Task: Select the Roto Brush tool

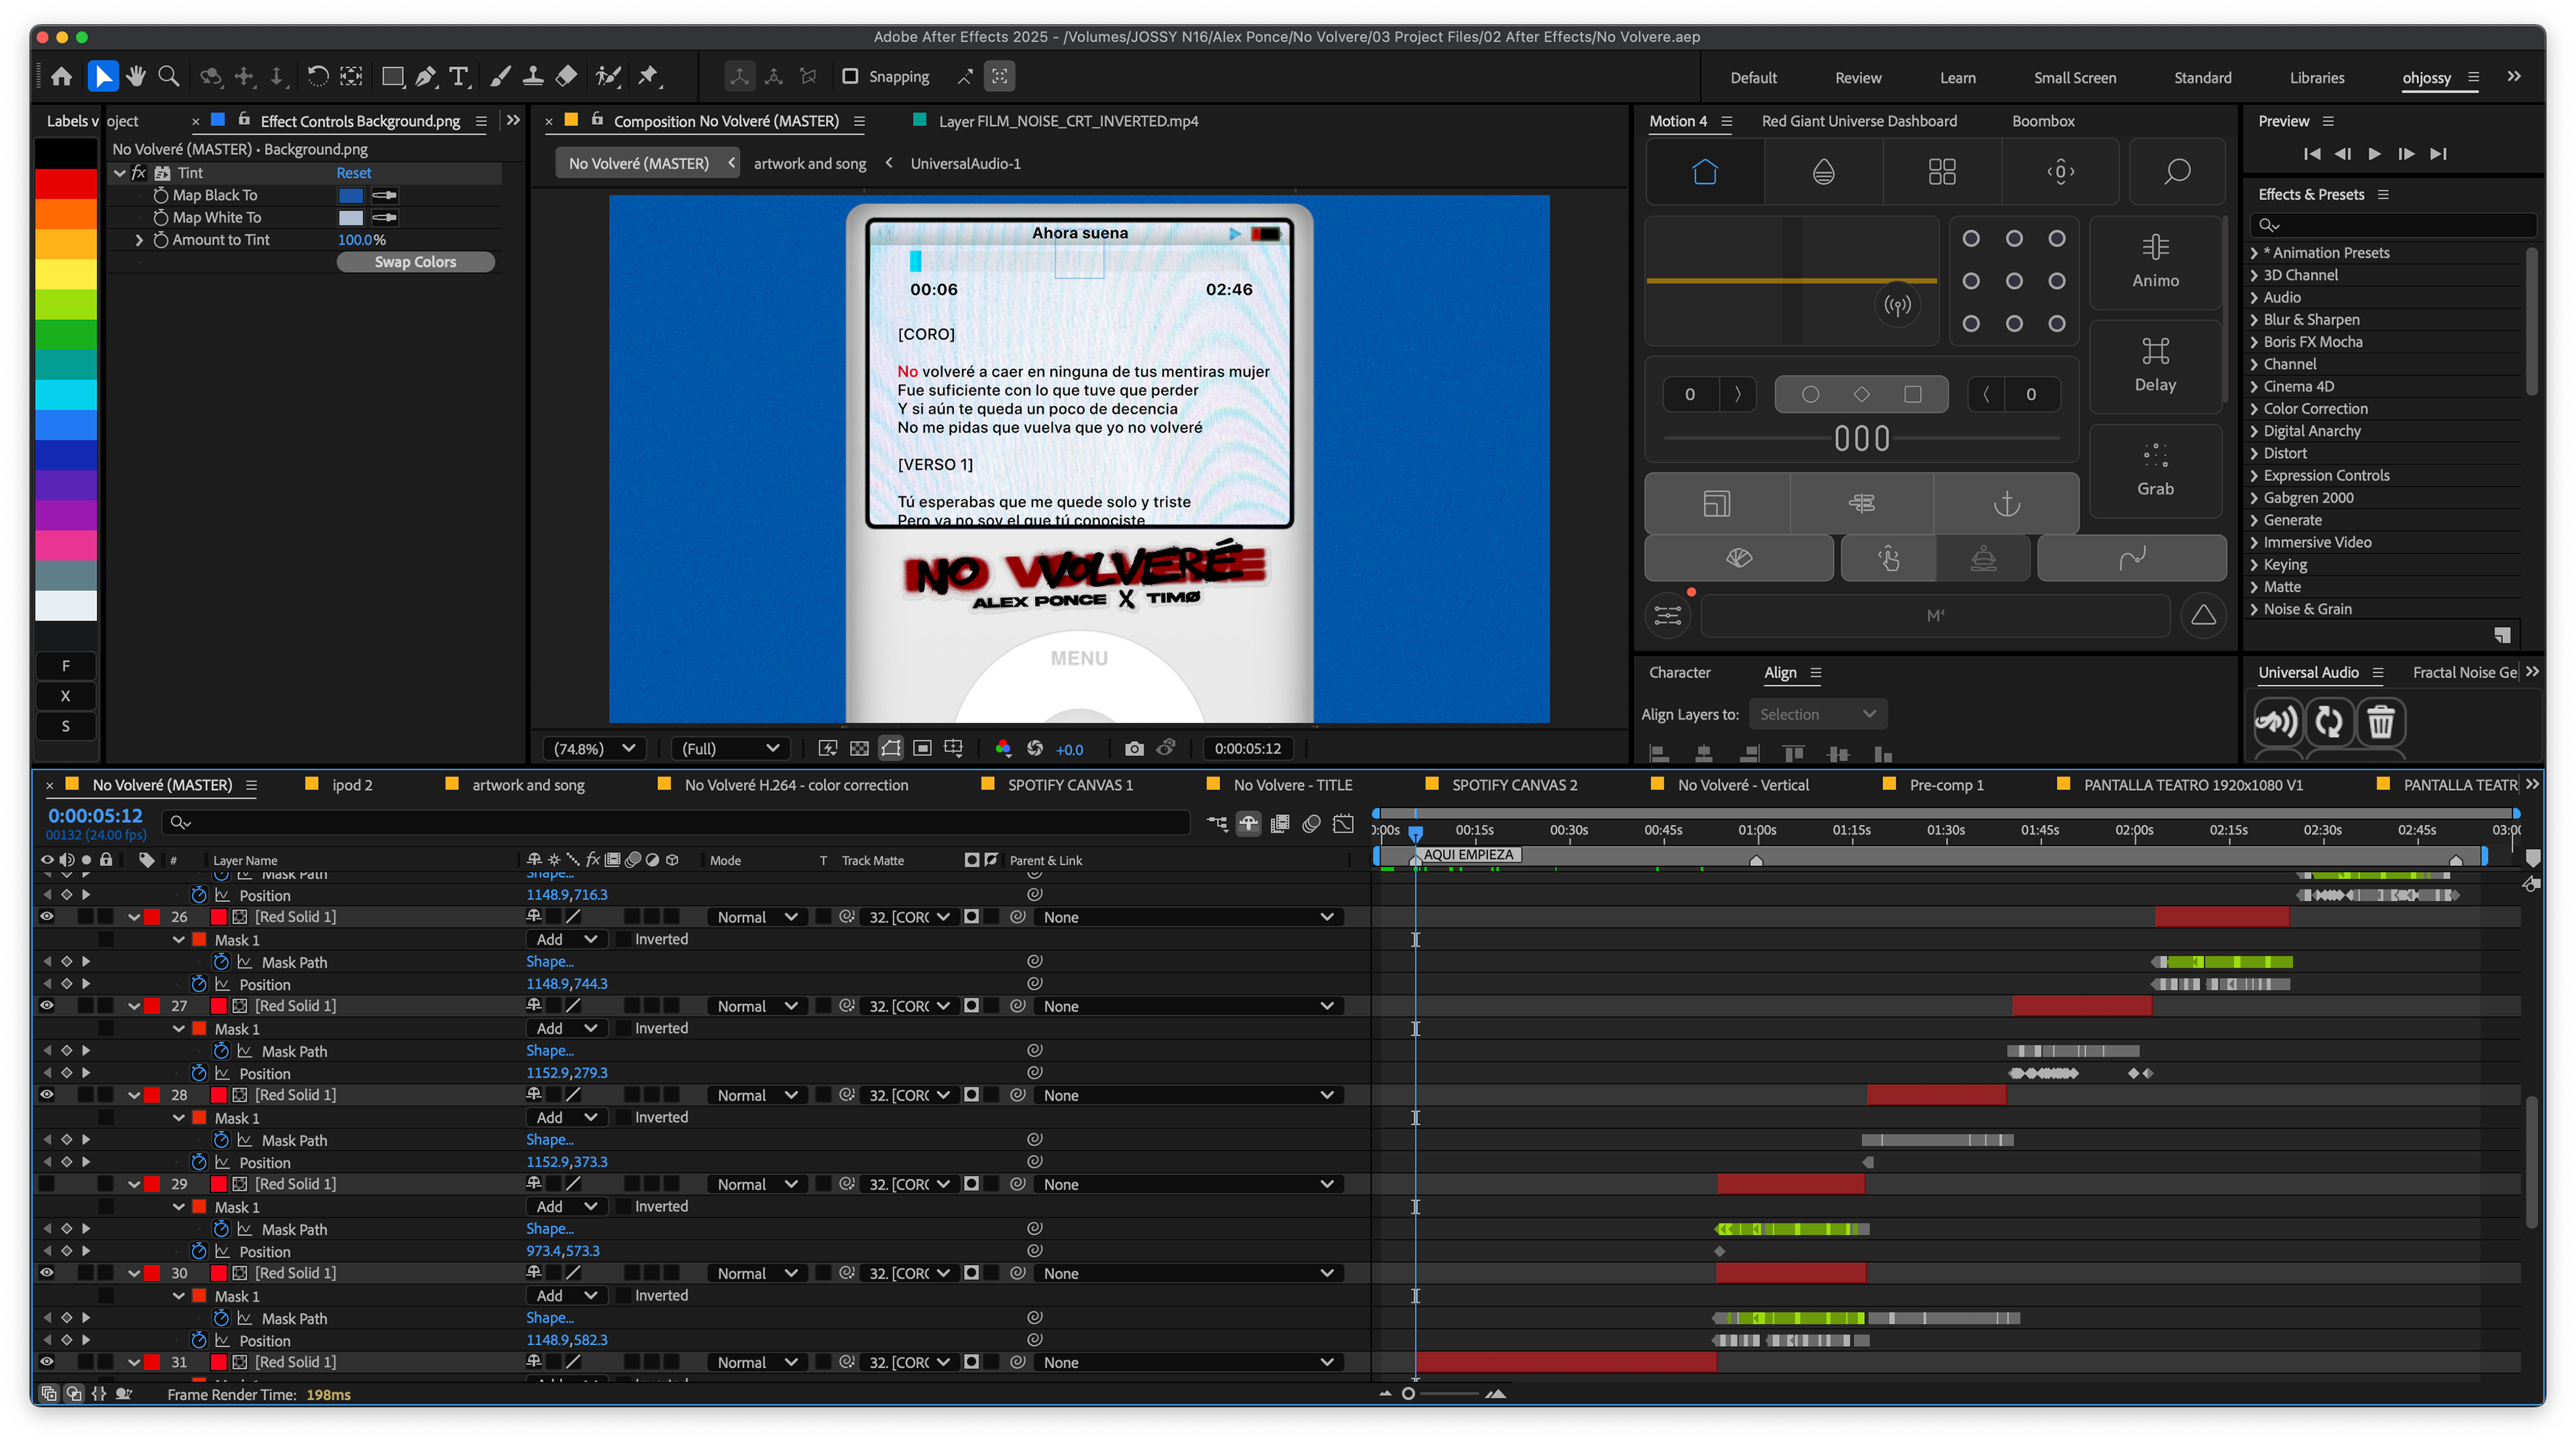Action: [607, 76]
